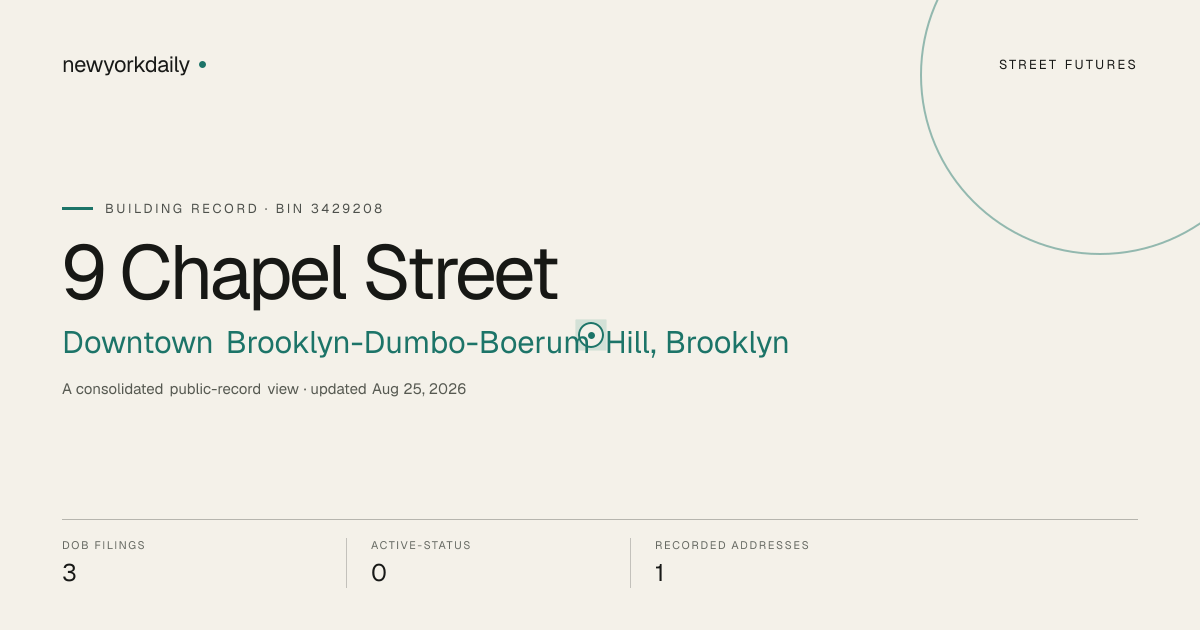Click the word Brooklyn after Hill
Viewport: 1200px width, 630px height.
(727, 343)
